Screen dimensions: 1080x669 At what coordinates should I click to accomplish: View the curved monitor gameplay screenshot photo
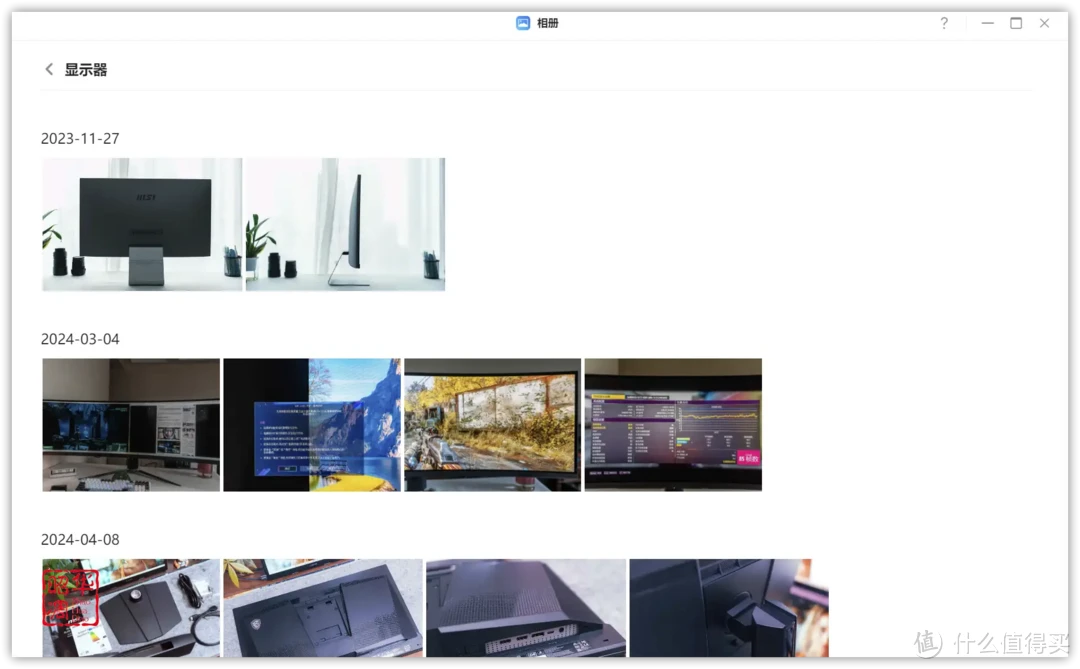click(x=492, y=424)
